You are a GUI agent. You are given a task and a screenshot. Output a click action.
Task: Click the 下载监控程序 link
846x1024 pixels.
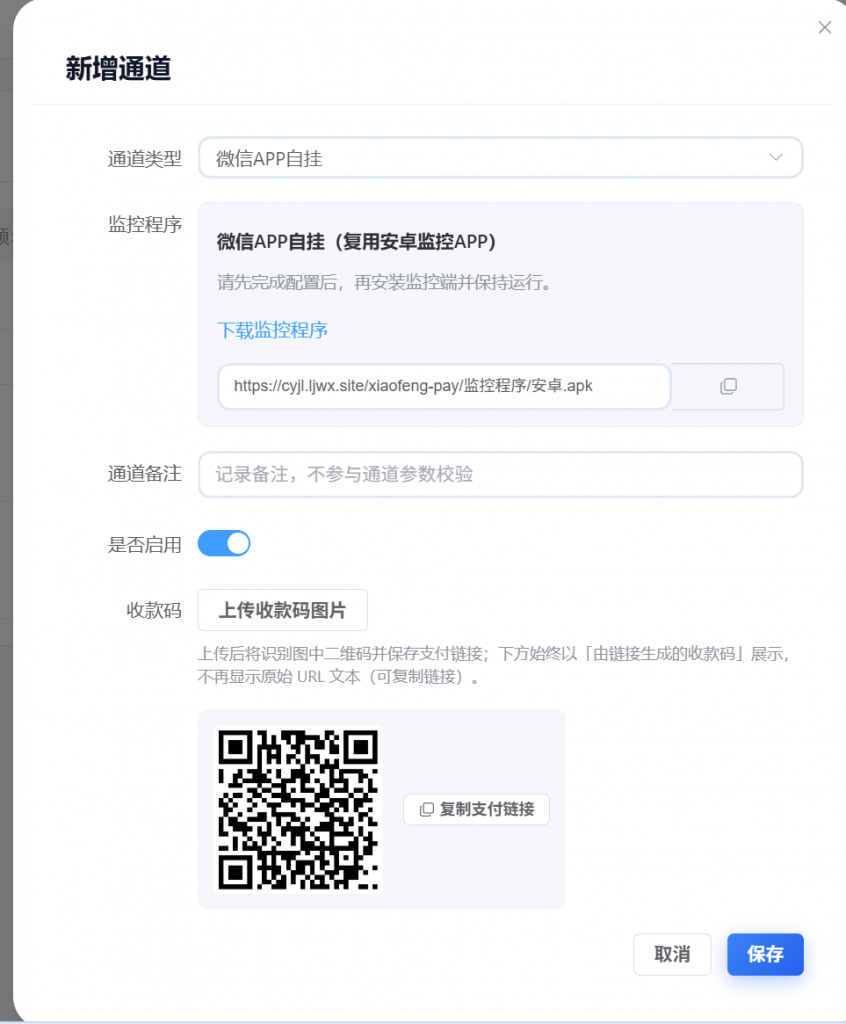coord(272,330)
